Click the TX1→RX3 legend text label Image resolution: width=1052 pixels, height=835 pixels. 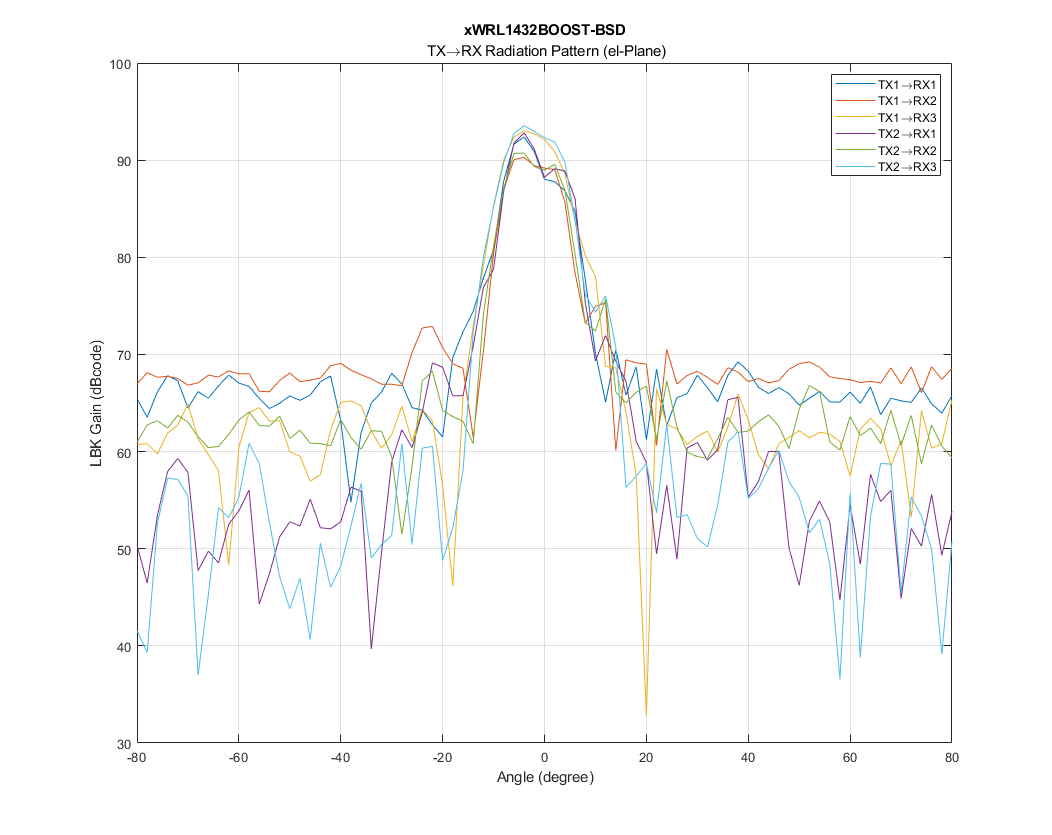(x=908, y=118)
